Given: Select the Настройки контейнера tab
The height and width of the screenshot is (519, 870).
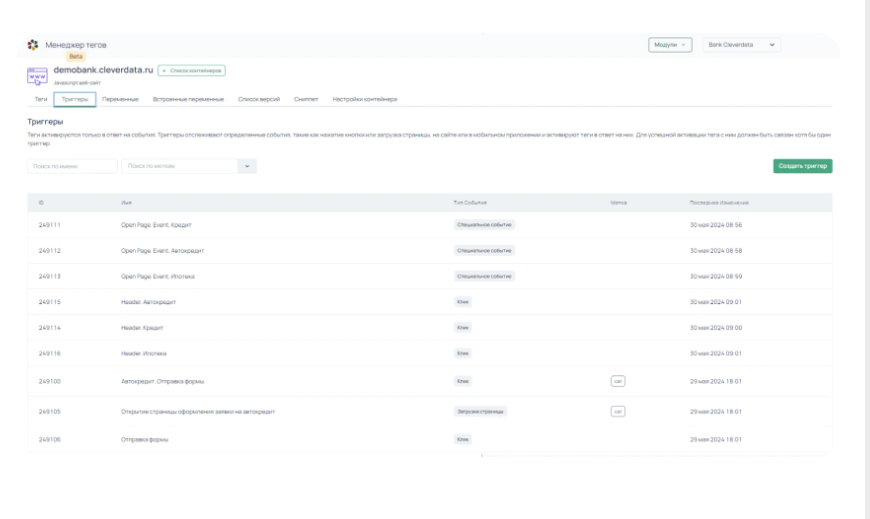Looking at the screenshot, I should [365, 99].
